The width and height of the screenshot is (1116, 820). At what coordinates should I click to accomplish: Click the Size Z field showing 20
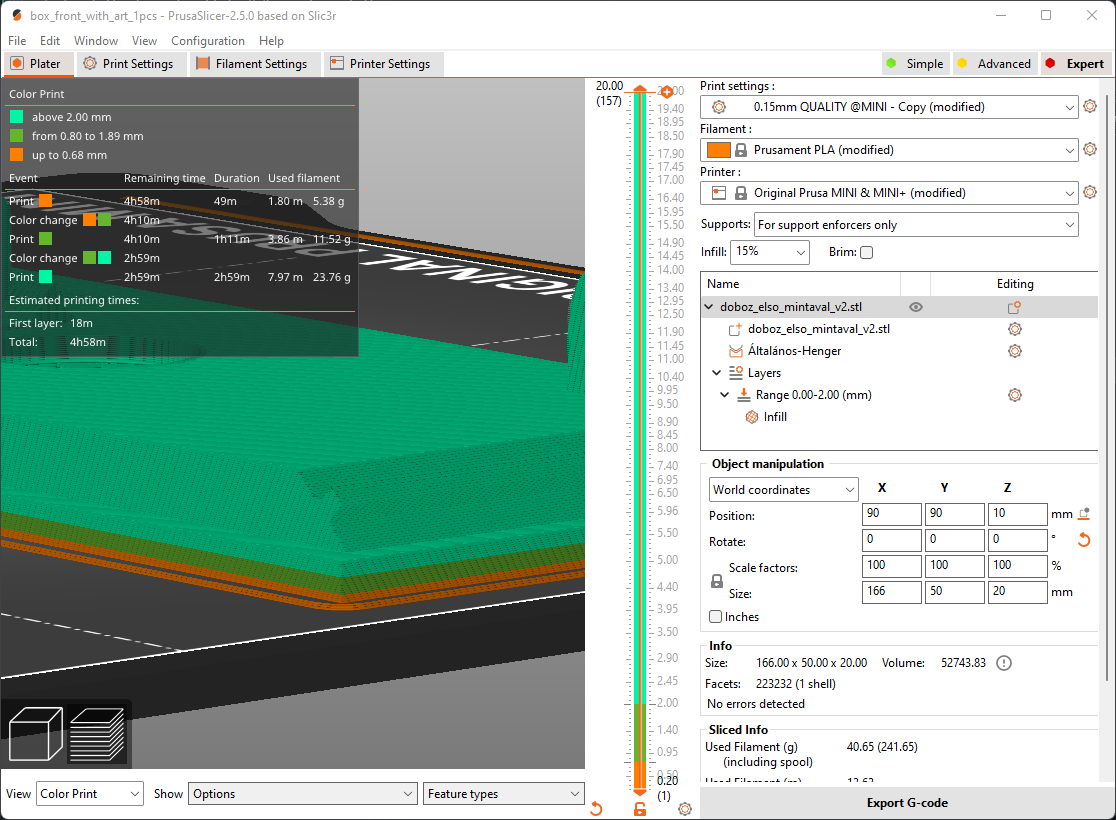(1017, 592)
